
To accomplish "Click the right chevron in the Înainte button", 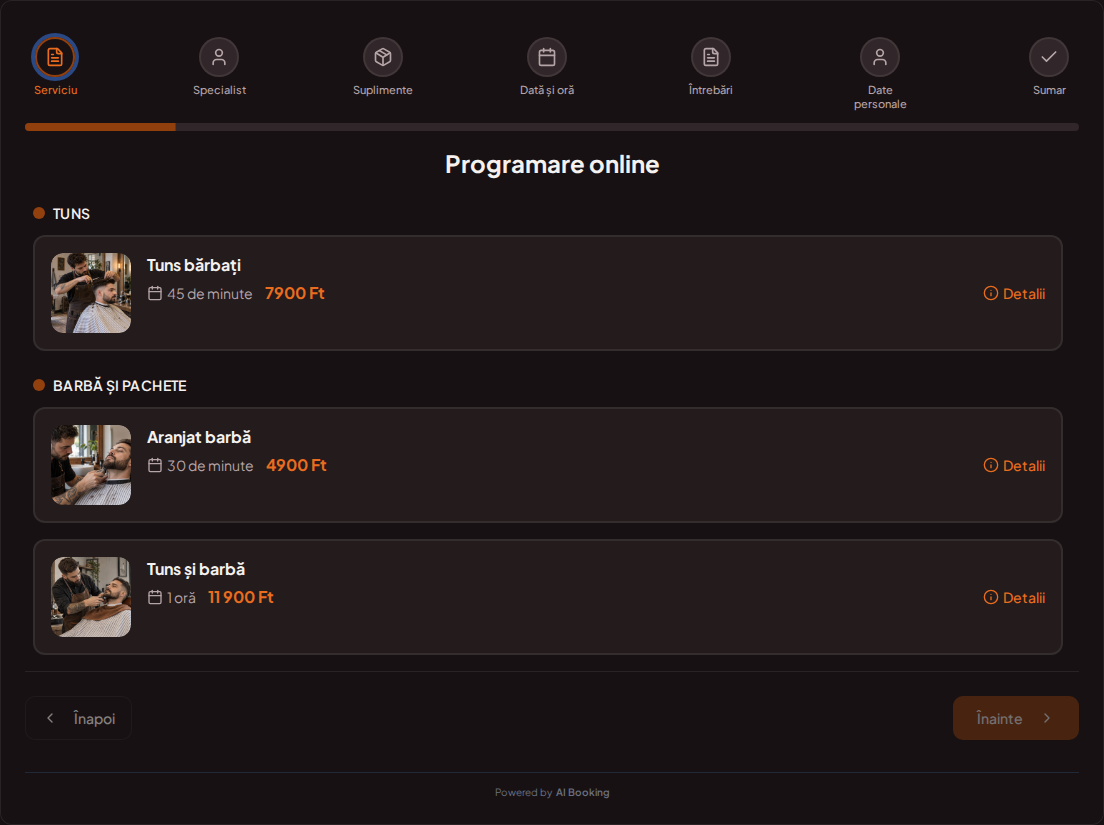I will pos(1047,718).
